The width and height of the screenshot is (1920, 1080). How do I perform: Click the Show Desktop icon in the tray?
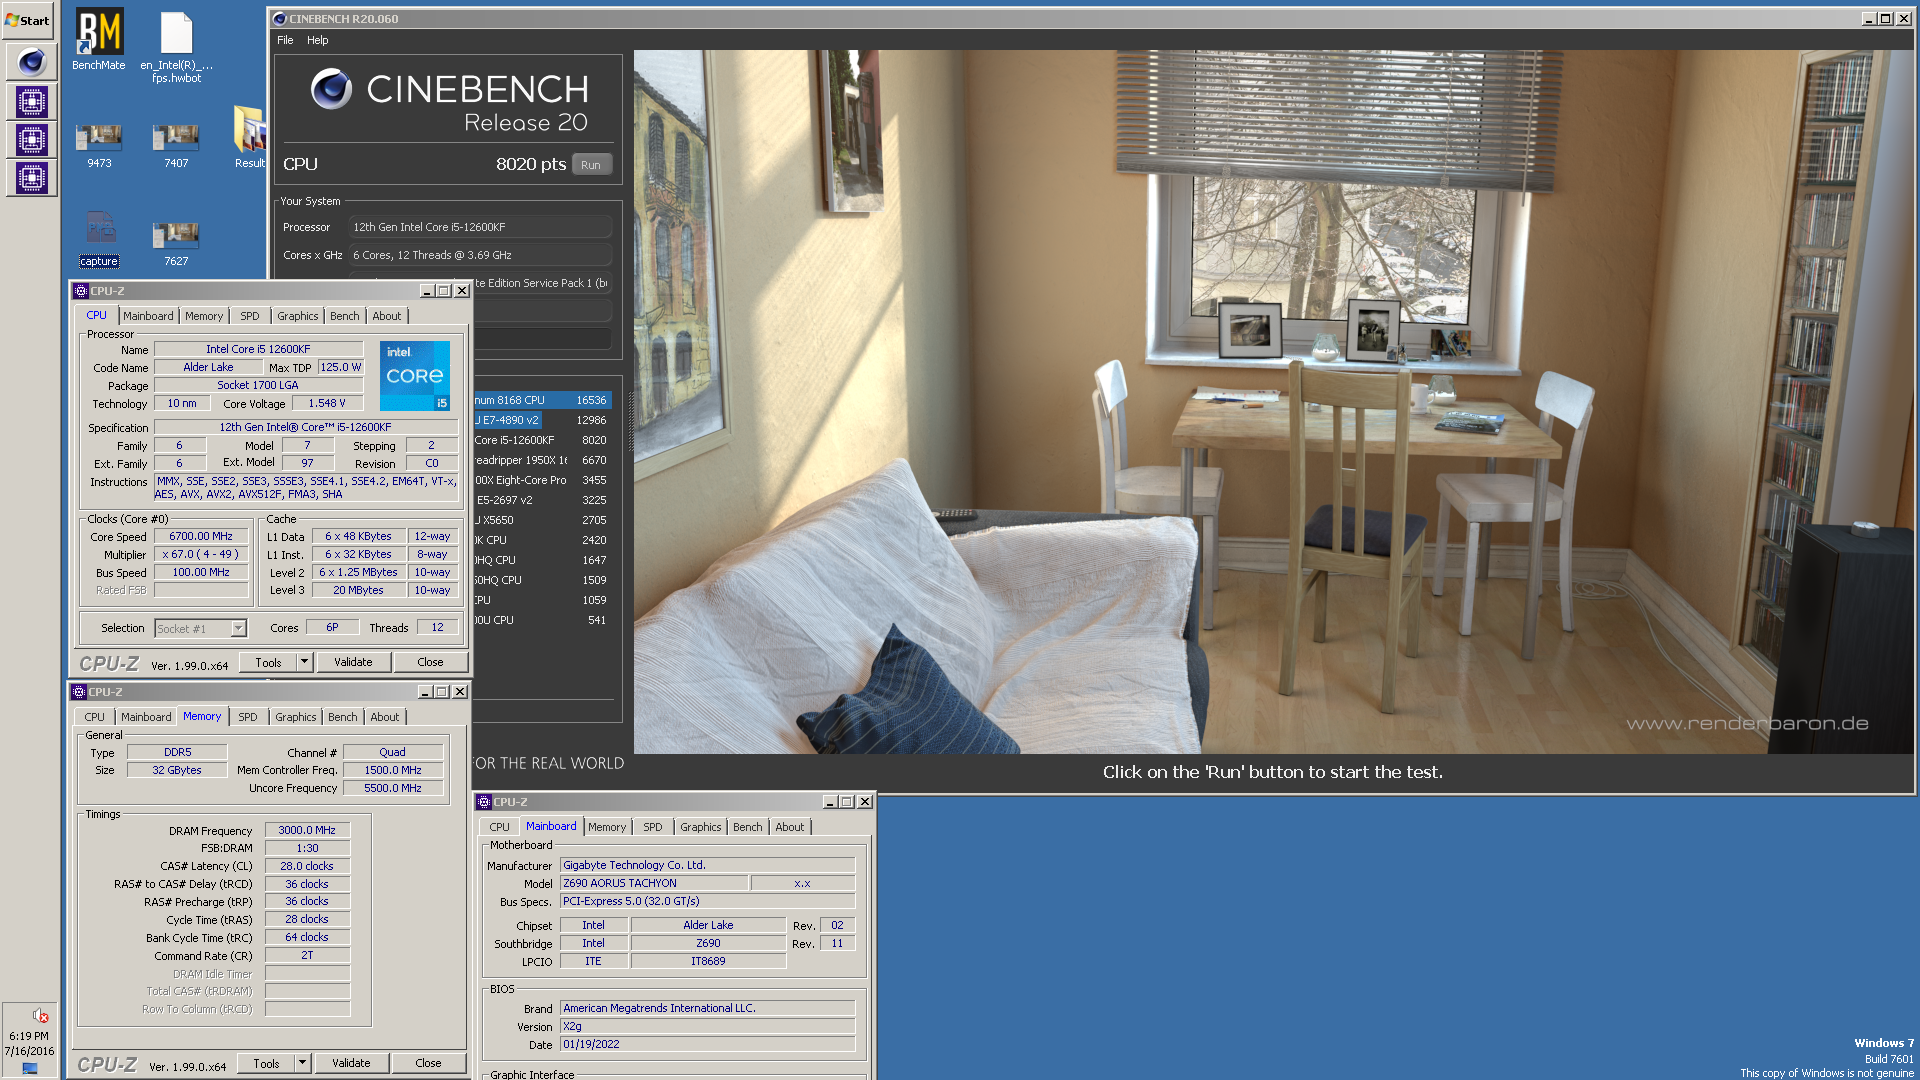[29, 1068]
